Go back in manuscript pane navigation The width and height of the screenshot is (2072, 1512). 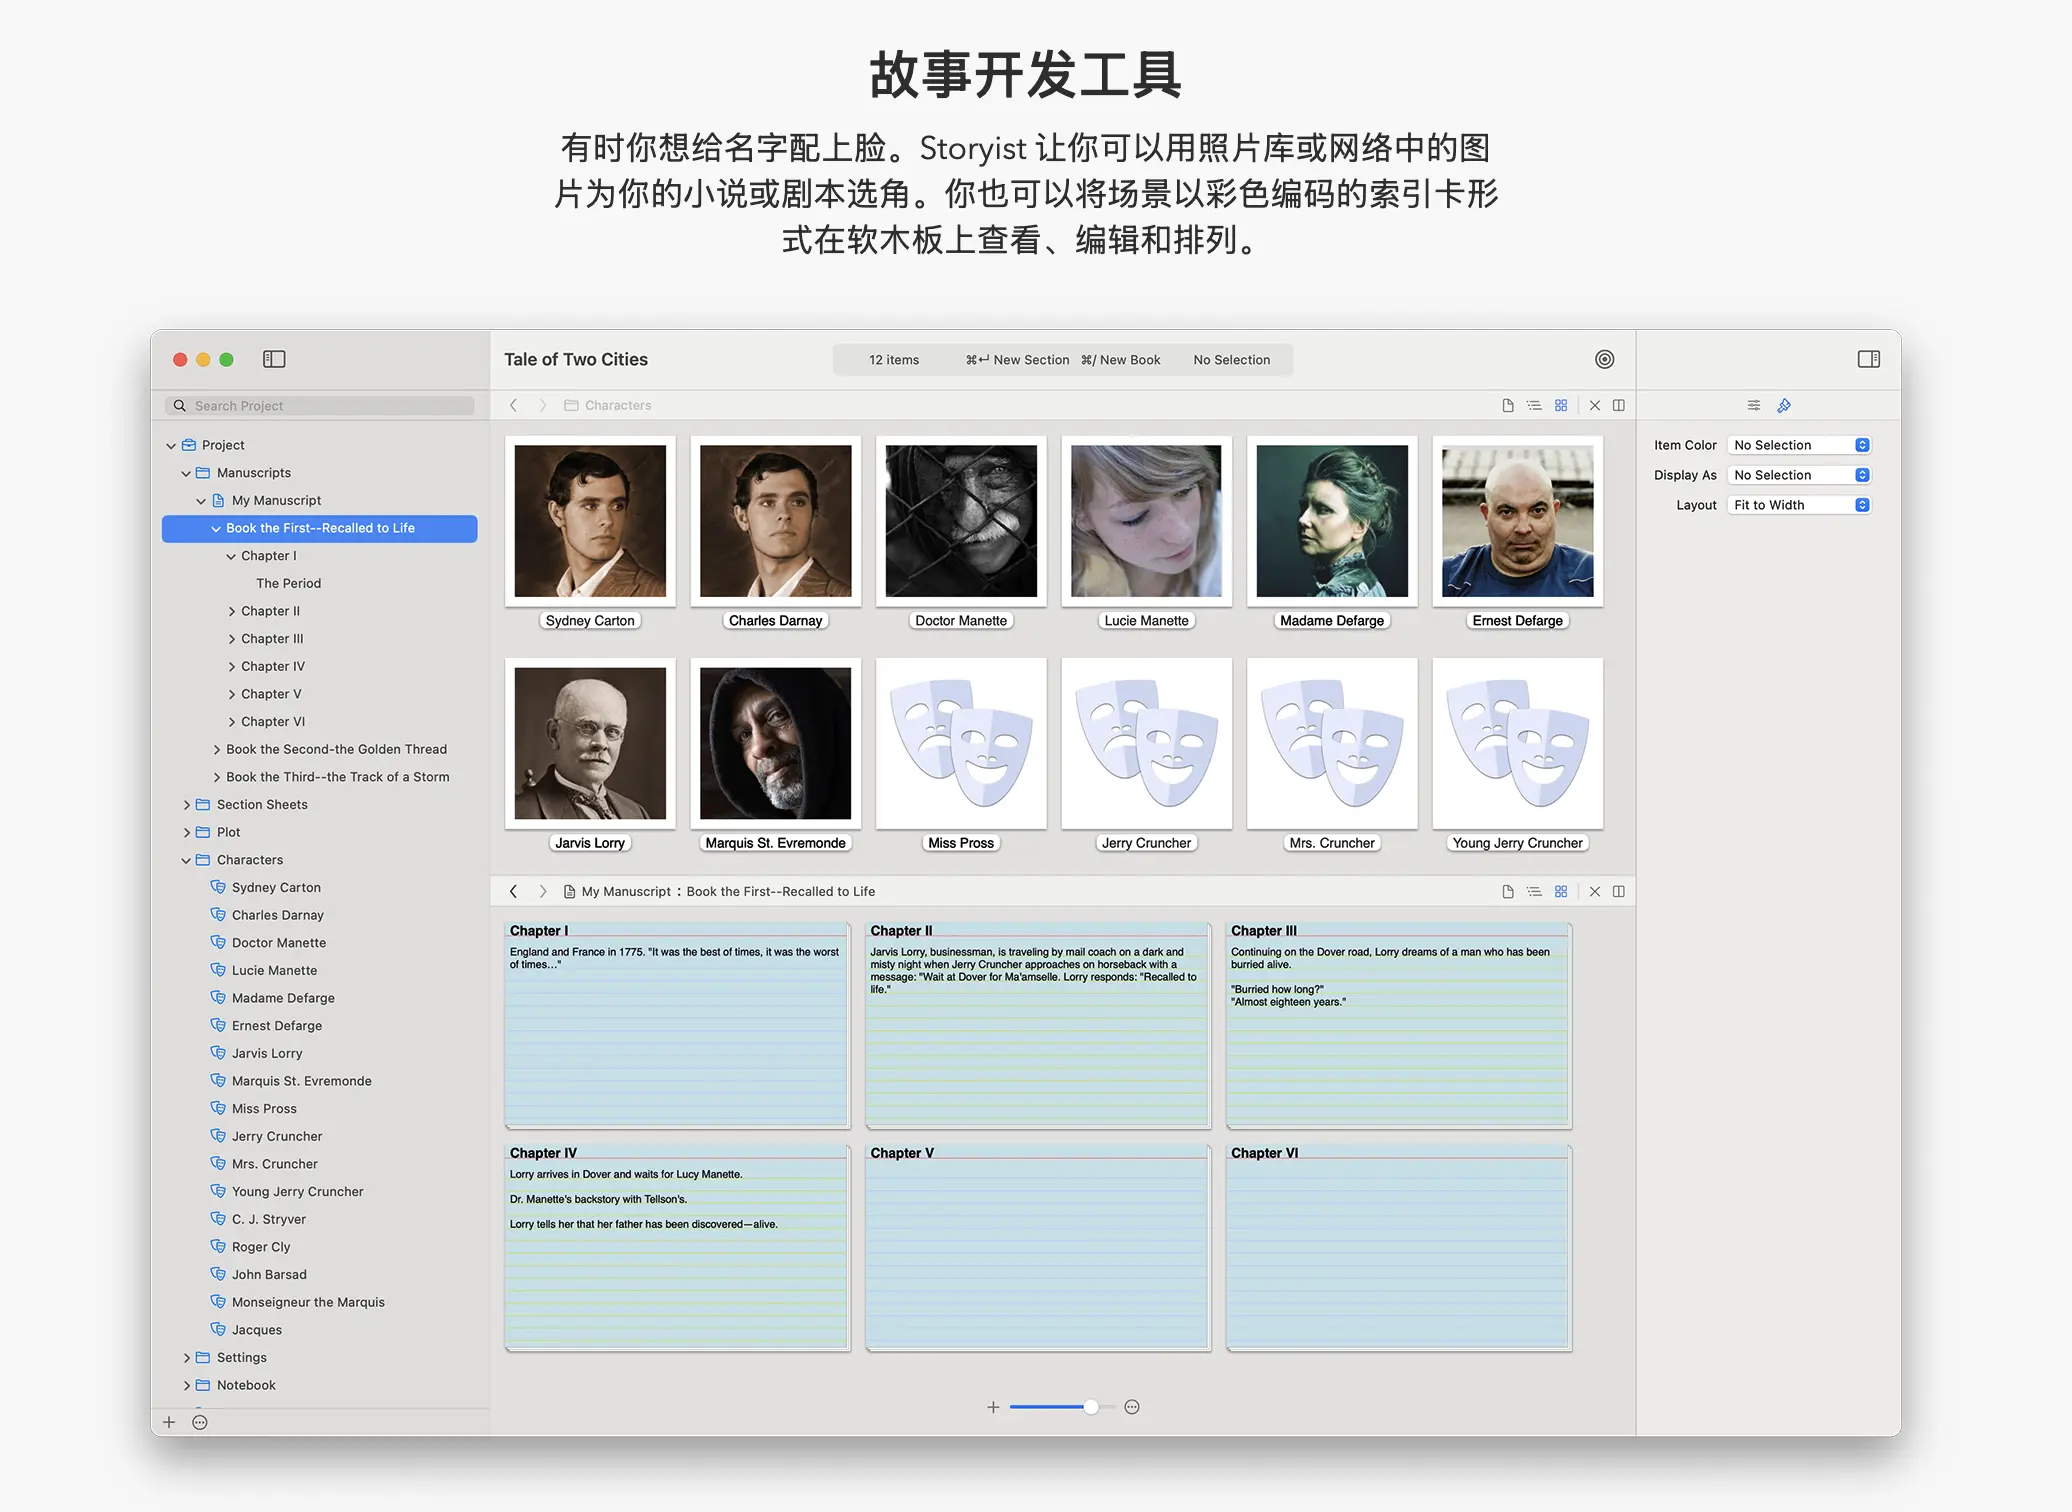point(514,891)
